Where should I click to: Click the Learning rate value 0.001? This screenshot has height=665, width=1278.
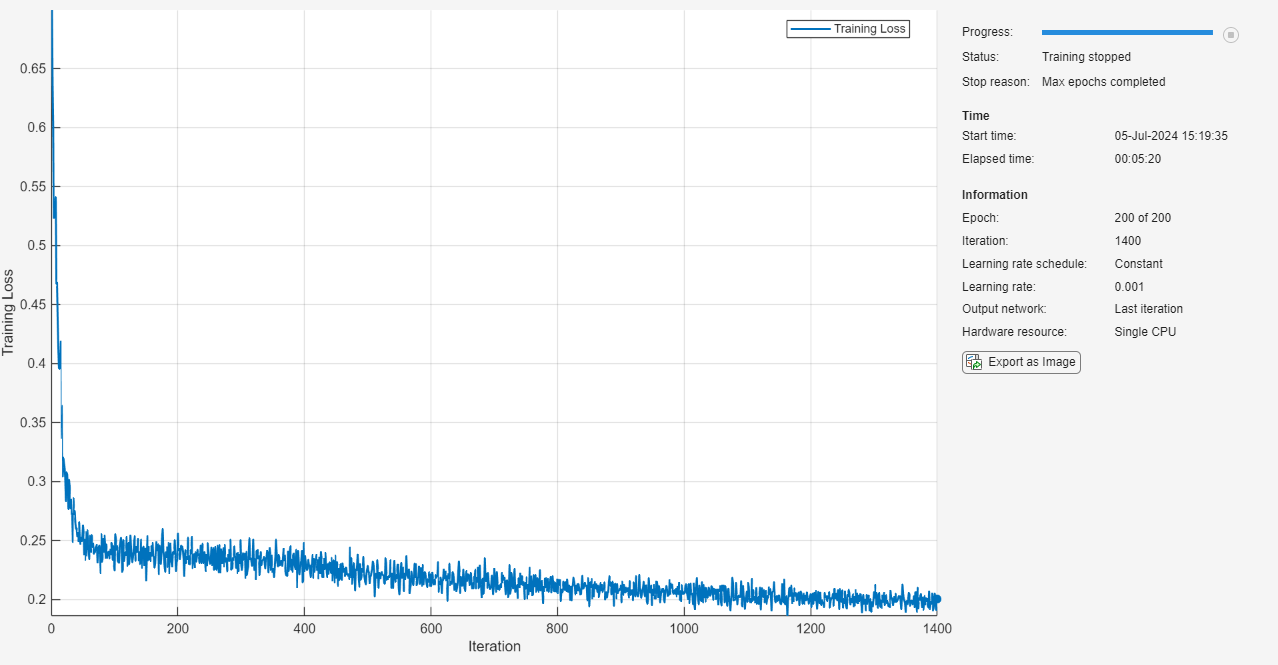click(x=1129, y=287)
